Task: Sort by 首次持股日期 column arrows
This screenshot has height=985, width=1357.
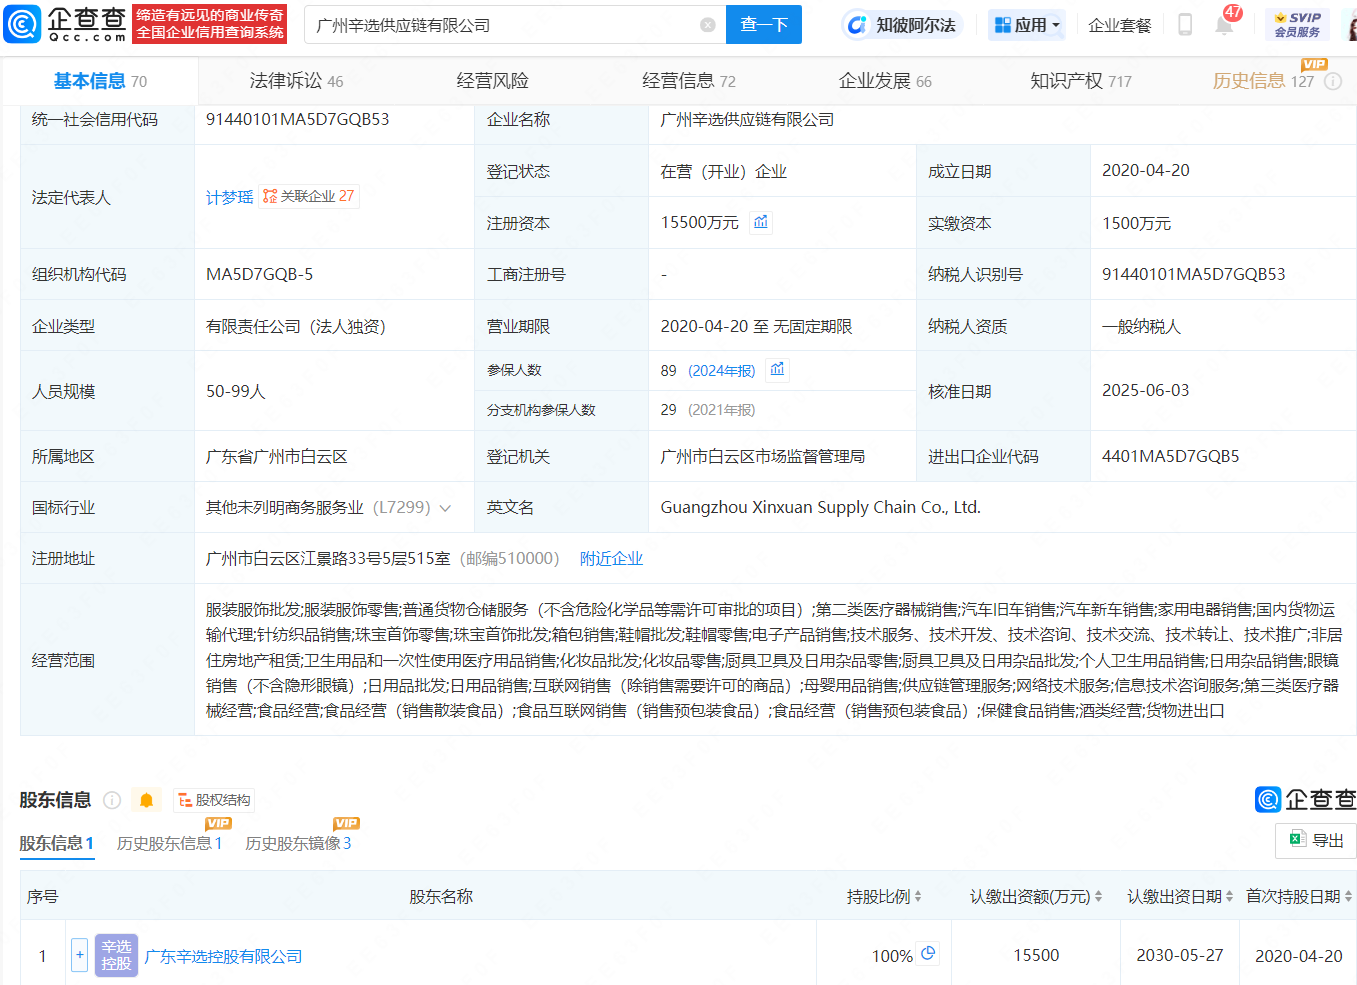Action: pos(1348,897)
